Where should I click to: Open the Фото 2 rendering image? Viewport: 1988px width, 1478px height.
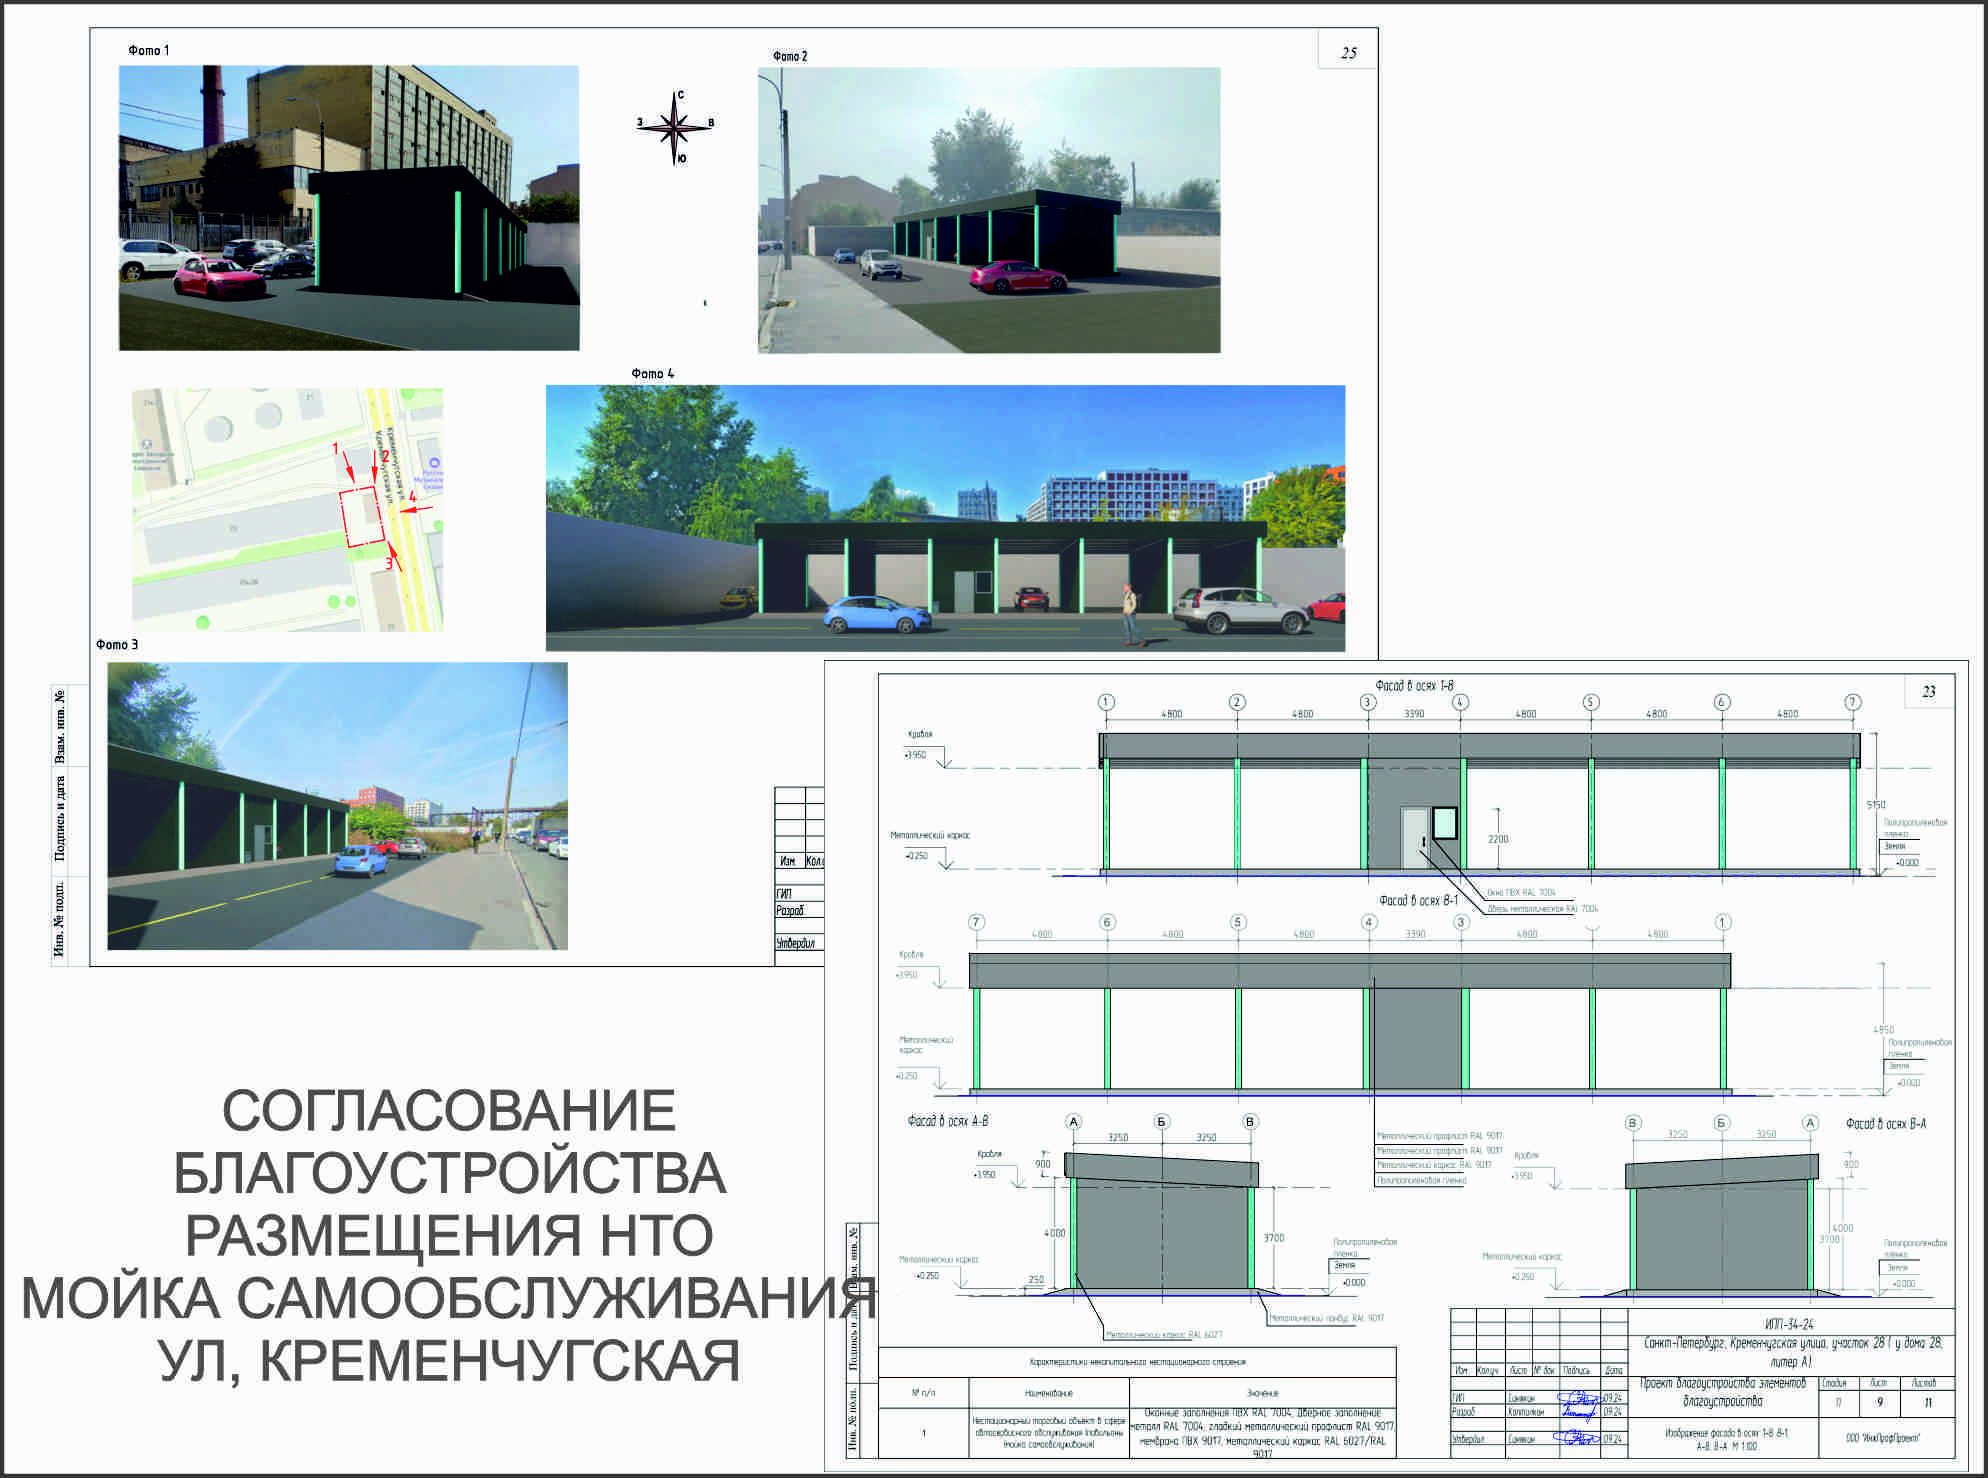[x=989, y=210]
